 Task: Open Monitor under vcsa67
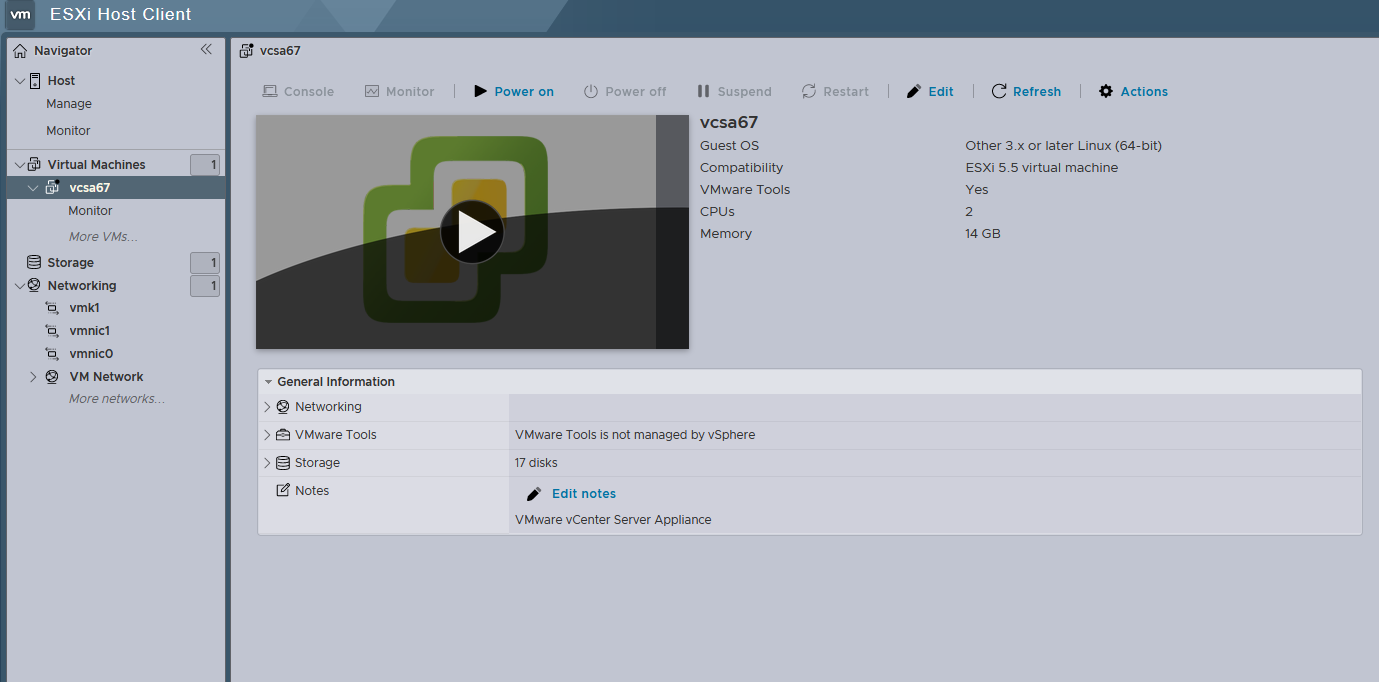pyautogui.click(x=90, y=211)
